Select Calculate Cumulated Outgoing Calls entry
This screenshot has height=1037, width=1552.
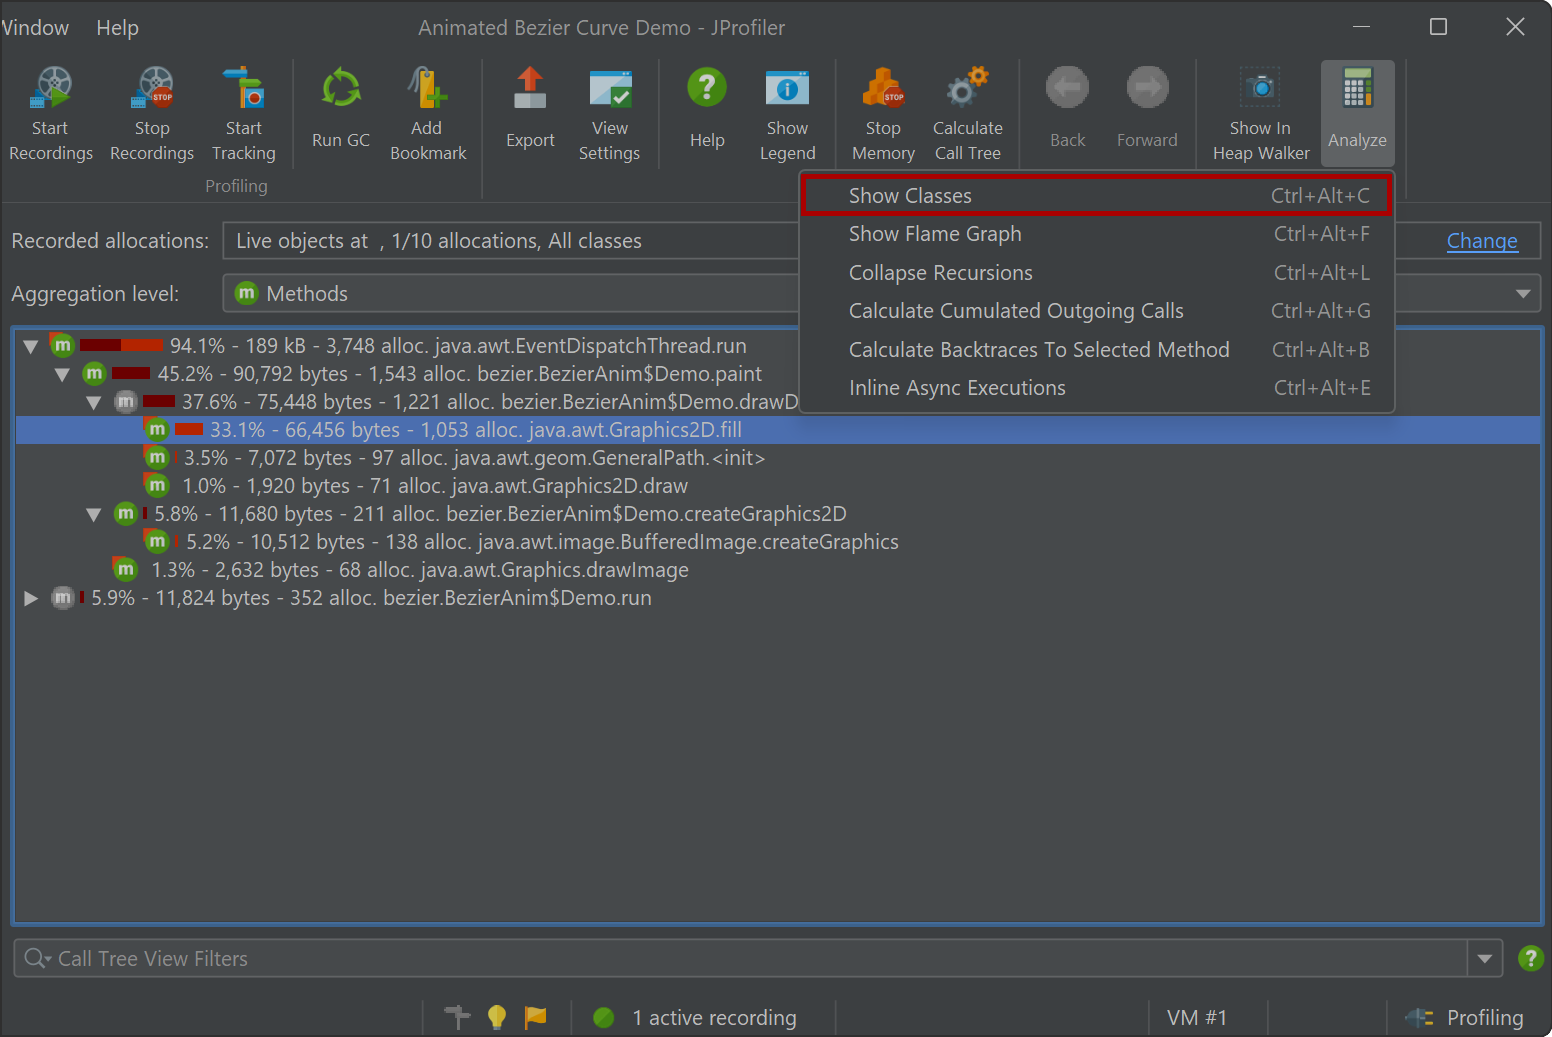1096,311
